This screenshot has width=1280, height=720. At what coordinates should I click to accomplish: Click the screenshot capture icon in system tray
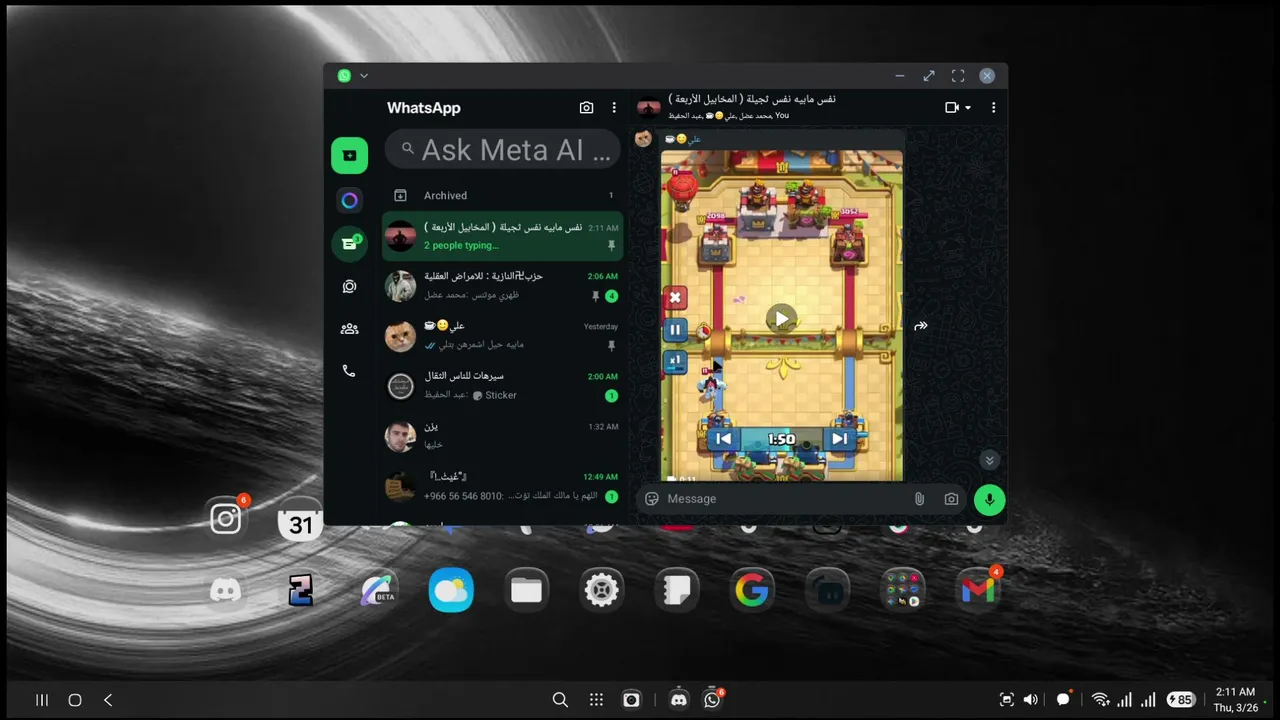tap(1006, 700)
